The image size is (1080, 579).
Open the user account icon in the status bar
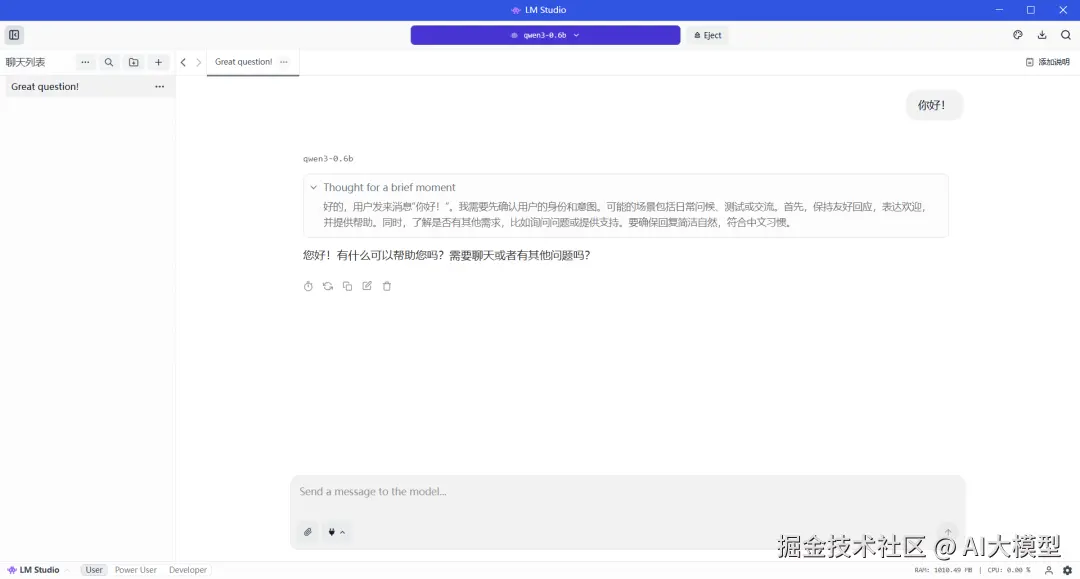click(1048, 570)
